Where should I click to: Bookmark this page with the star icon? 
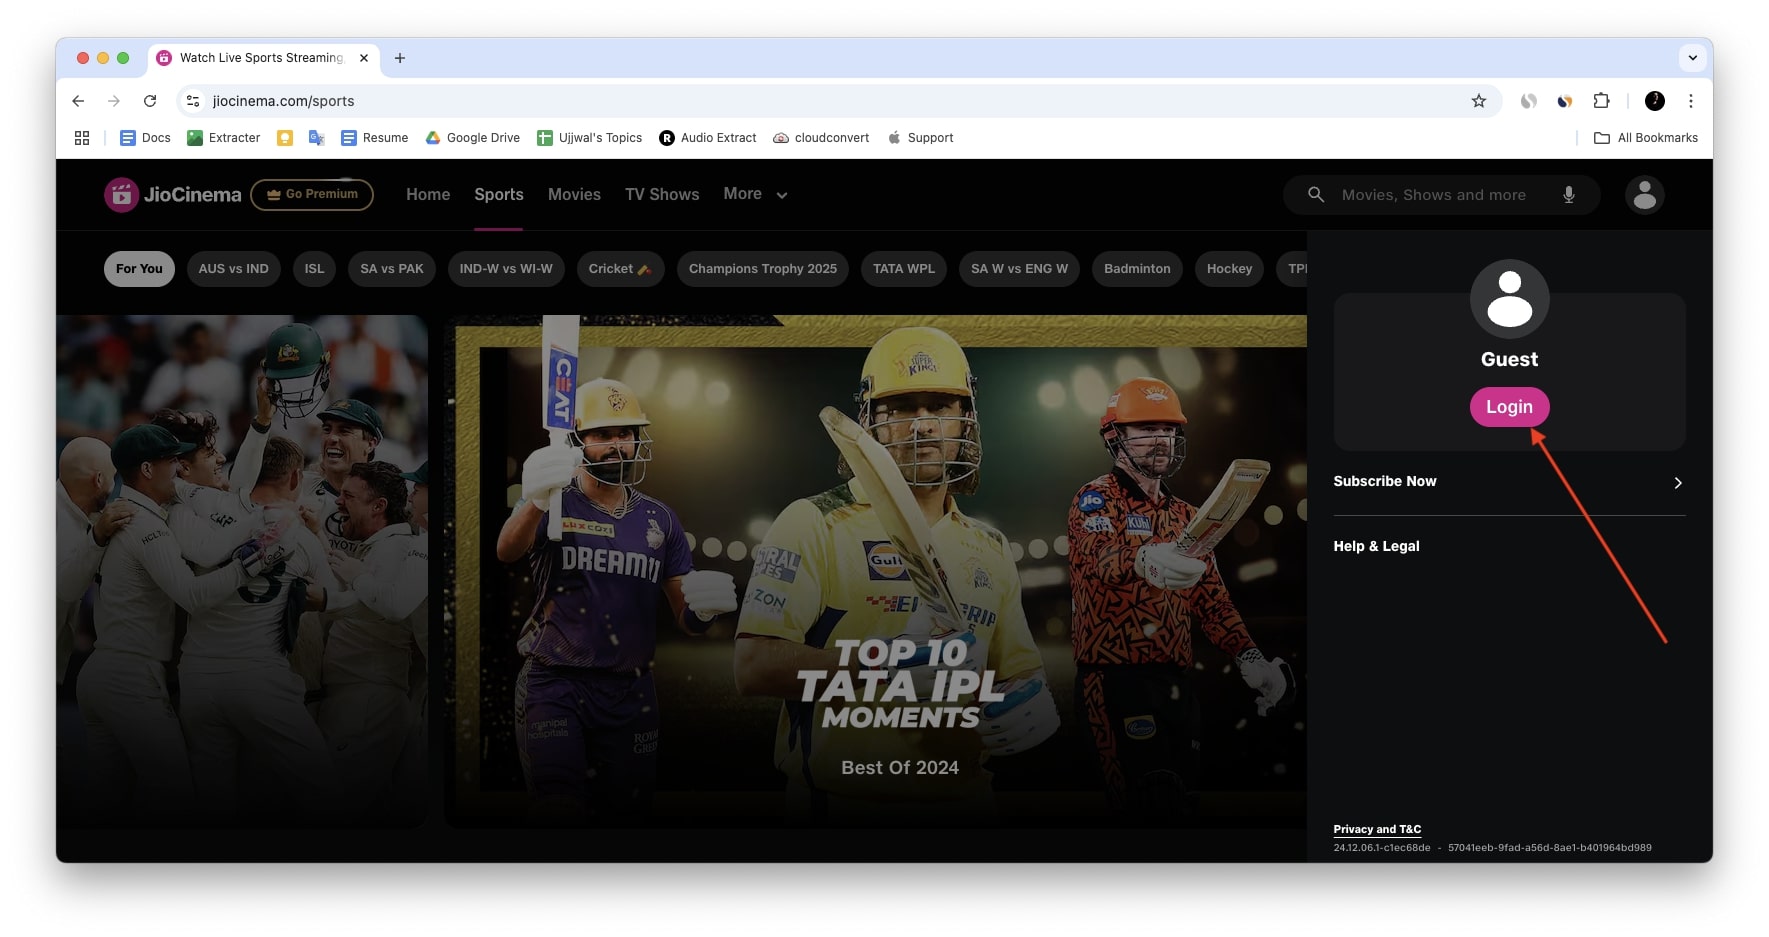[x=1478, y=101]
